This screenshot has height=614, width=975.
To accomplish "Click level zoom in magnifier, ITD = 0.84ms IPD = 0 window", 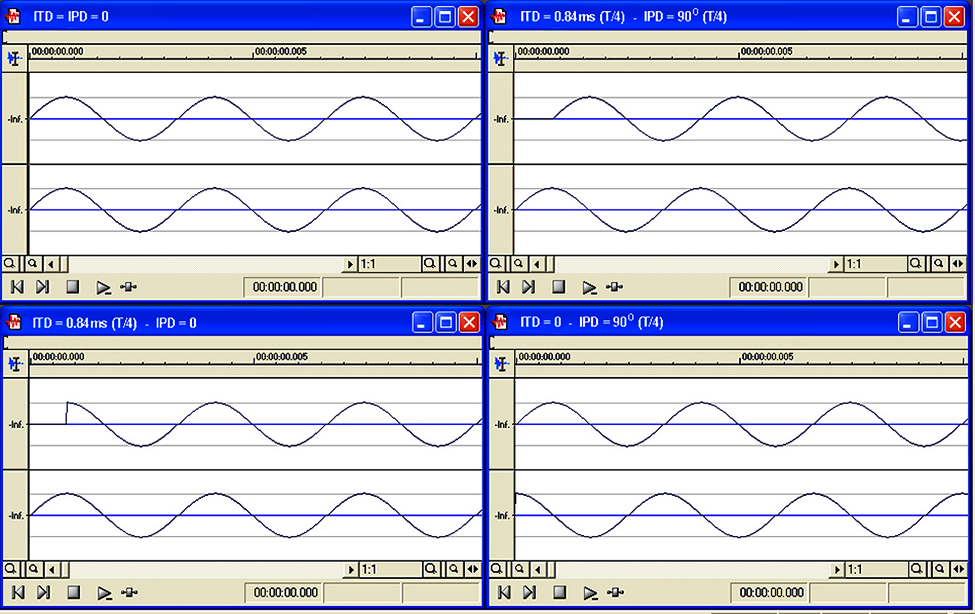I will [430, 570].
